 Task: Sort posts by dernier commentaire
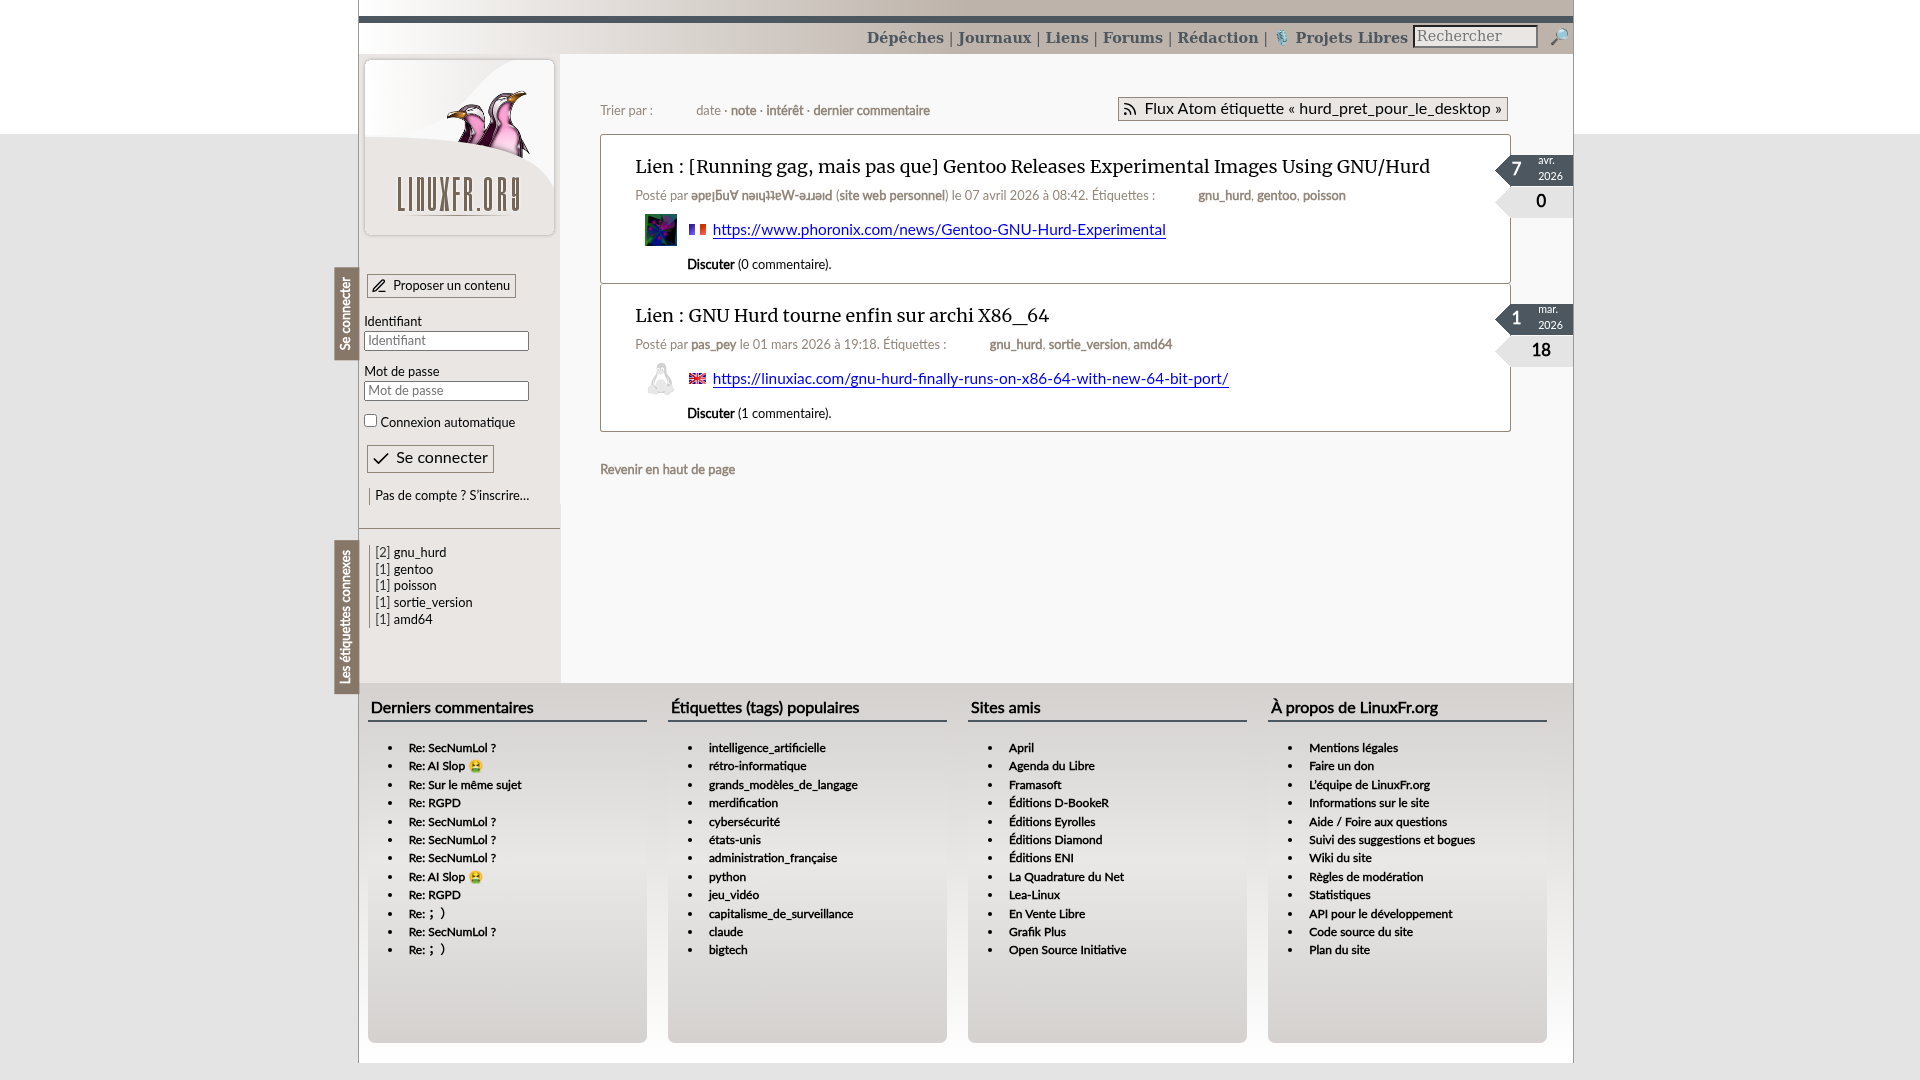870,111
